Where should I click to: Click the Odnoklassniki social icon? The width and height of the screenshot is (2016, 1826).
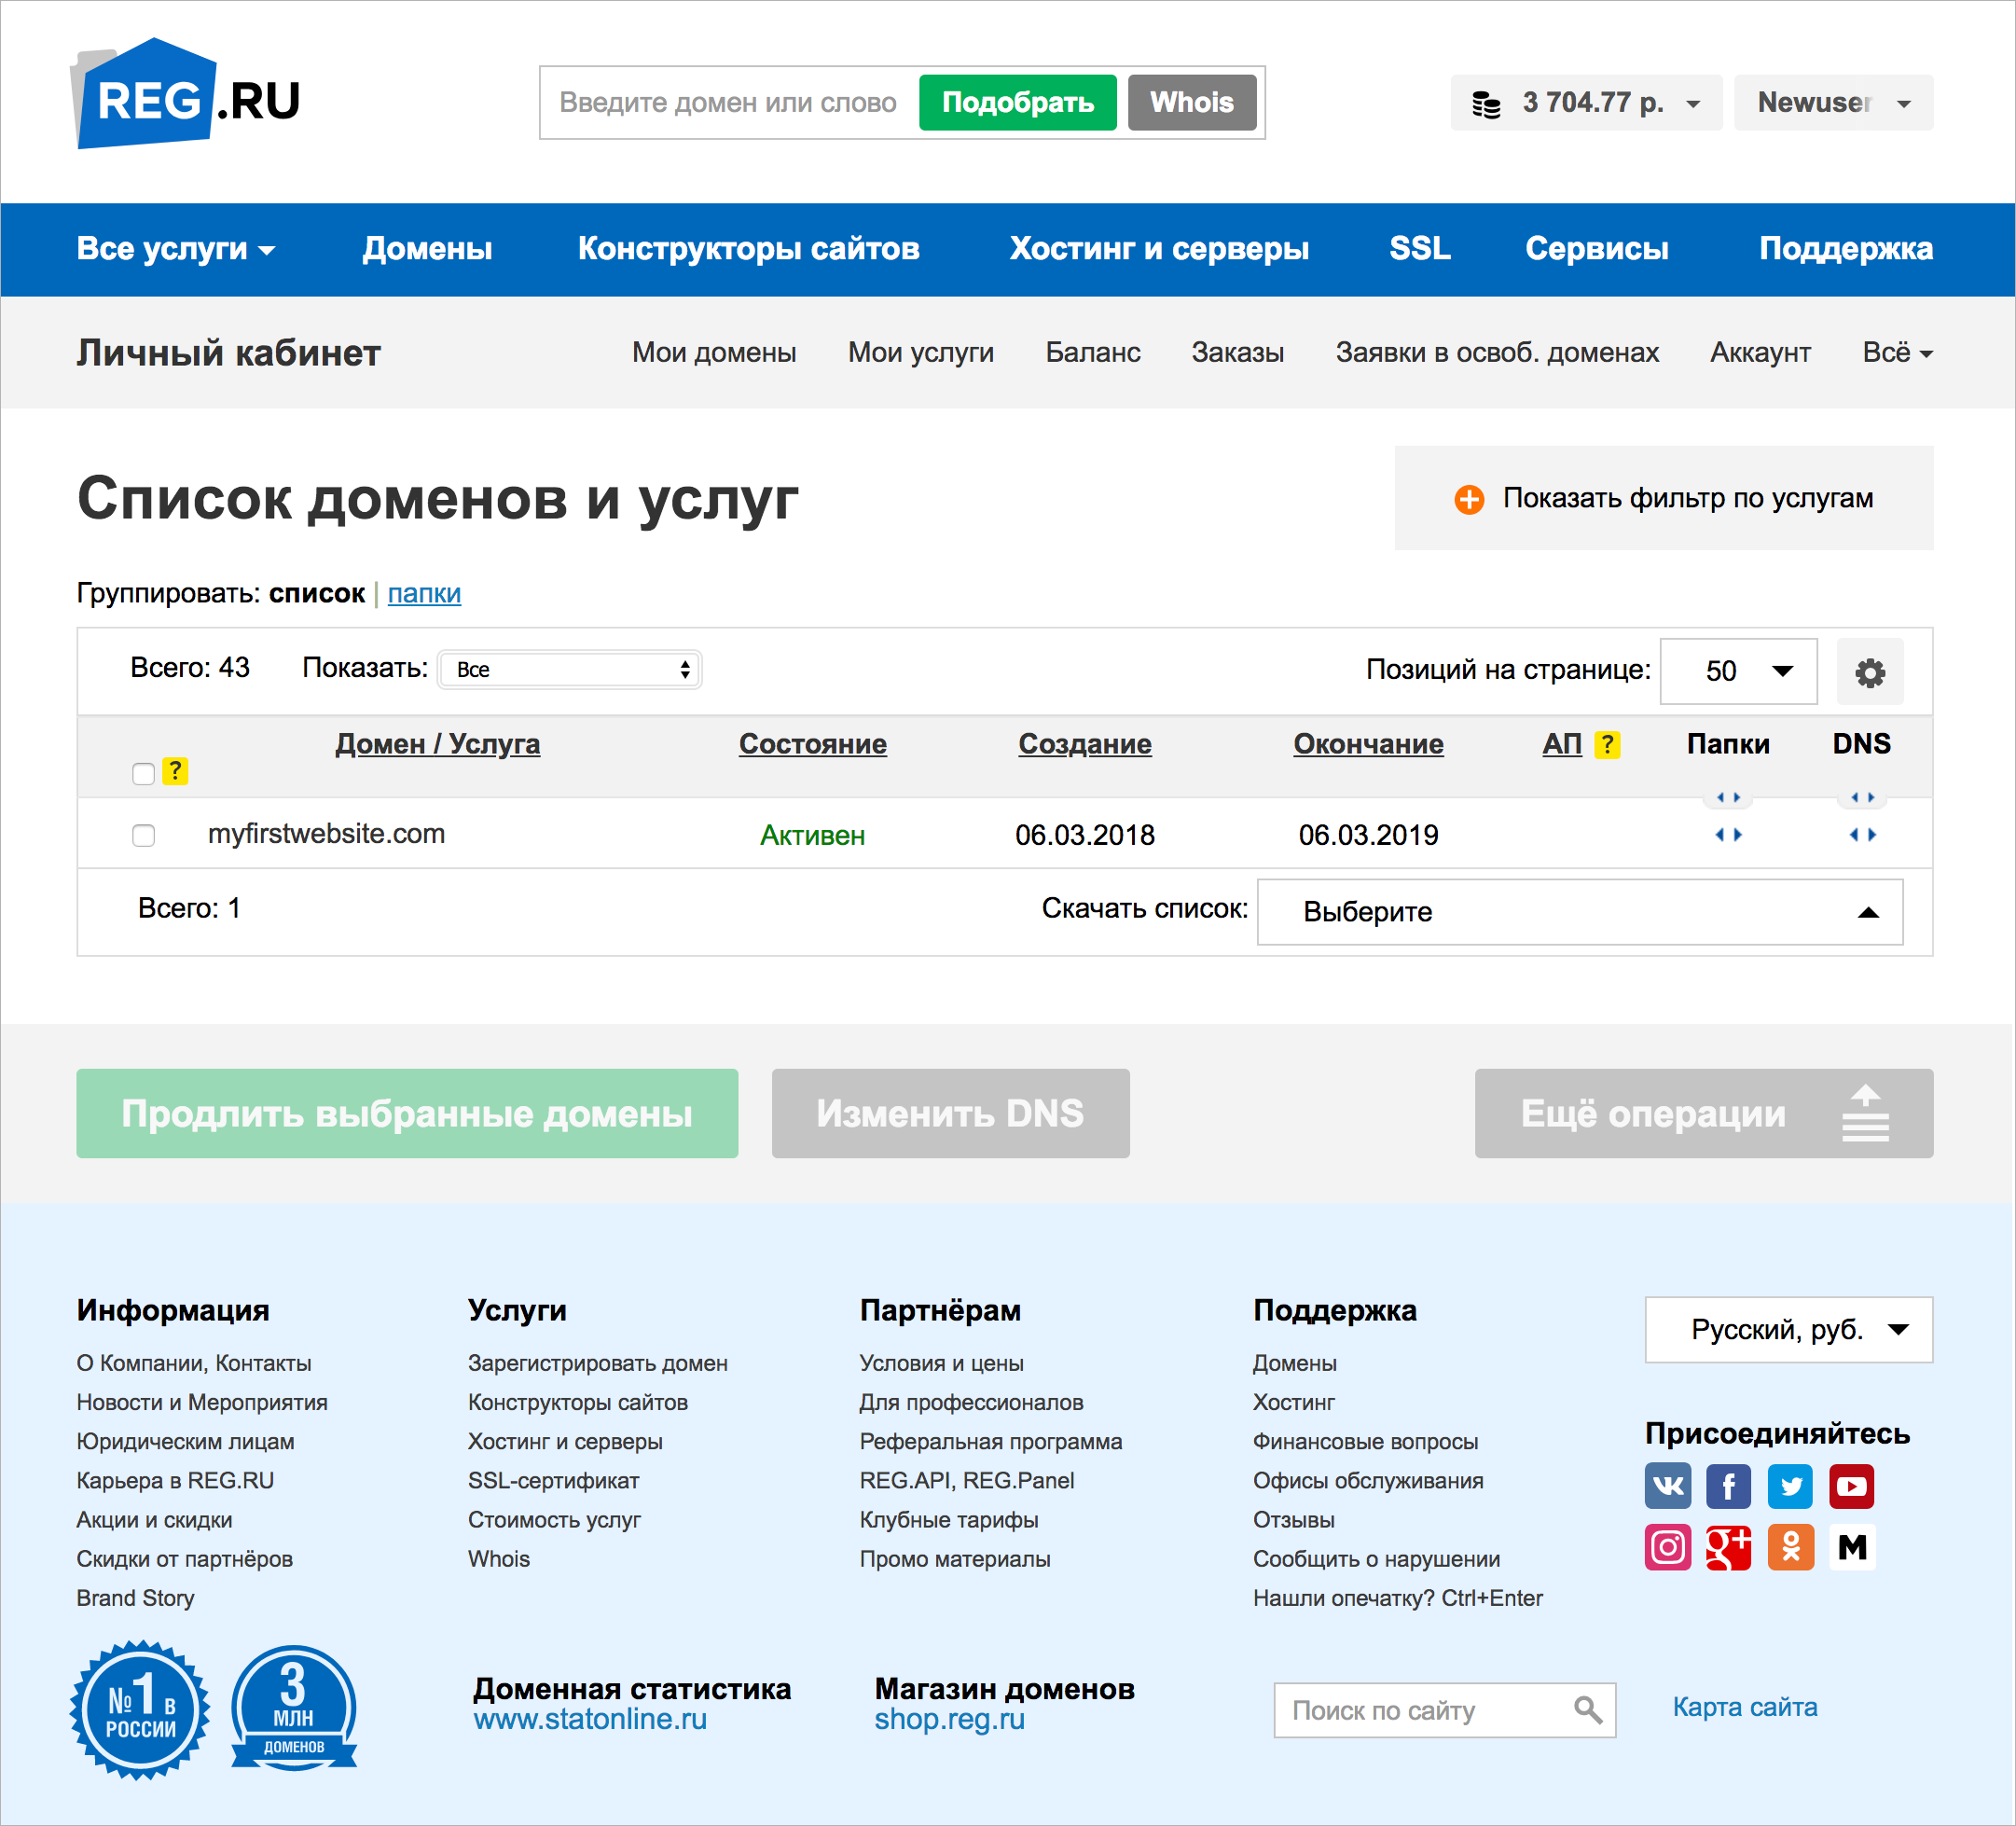[1790, 1548]
